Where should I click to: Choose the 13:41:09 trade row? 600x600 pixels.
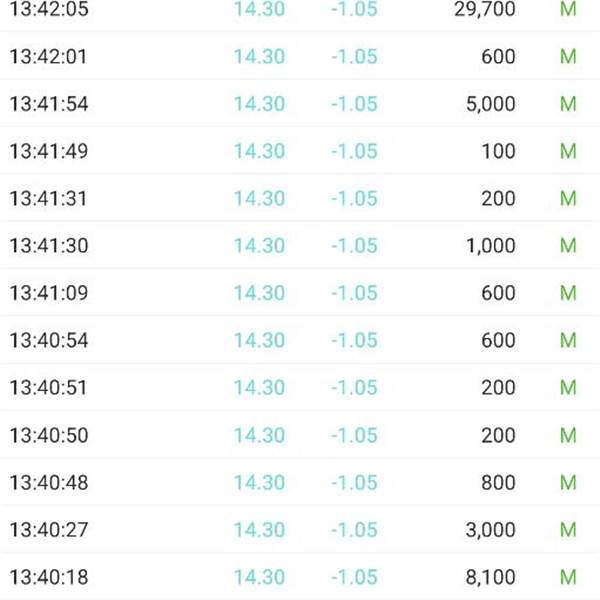tap(300, 293)
